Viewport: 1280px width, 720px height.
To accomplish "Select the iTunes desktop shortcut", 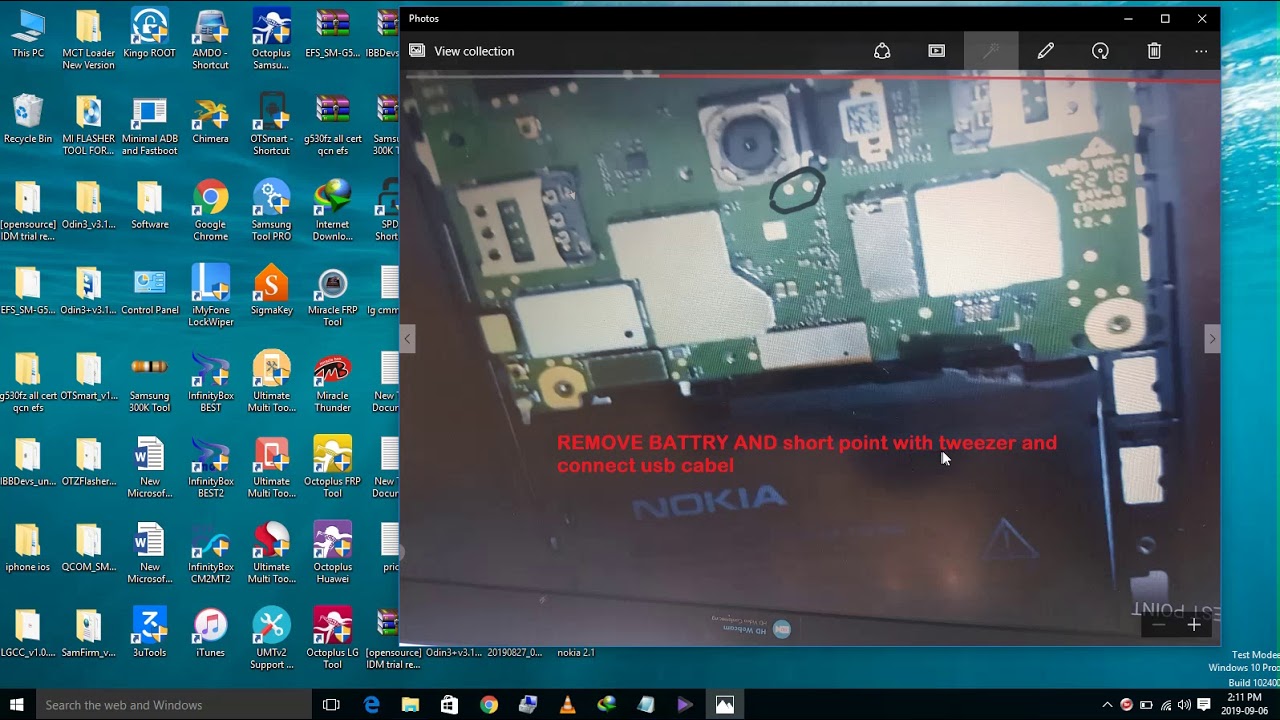I will point(210,632).
